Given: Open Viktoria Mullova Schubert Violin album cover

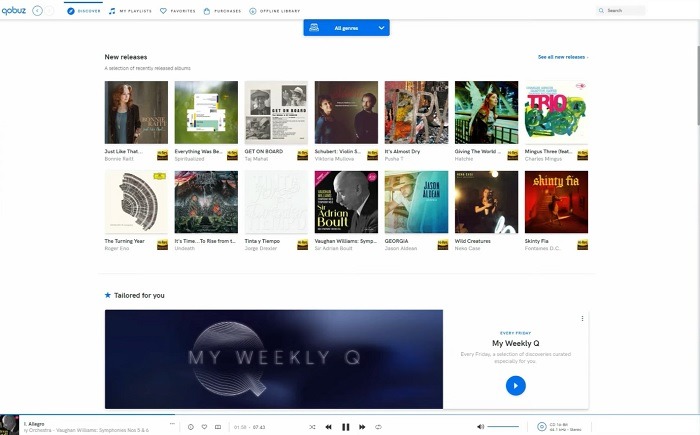Looking at the screenshot, I should tap(346, 112).
